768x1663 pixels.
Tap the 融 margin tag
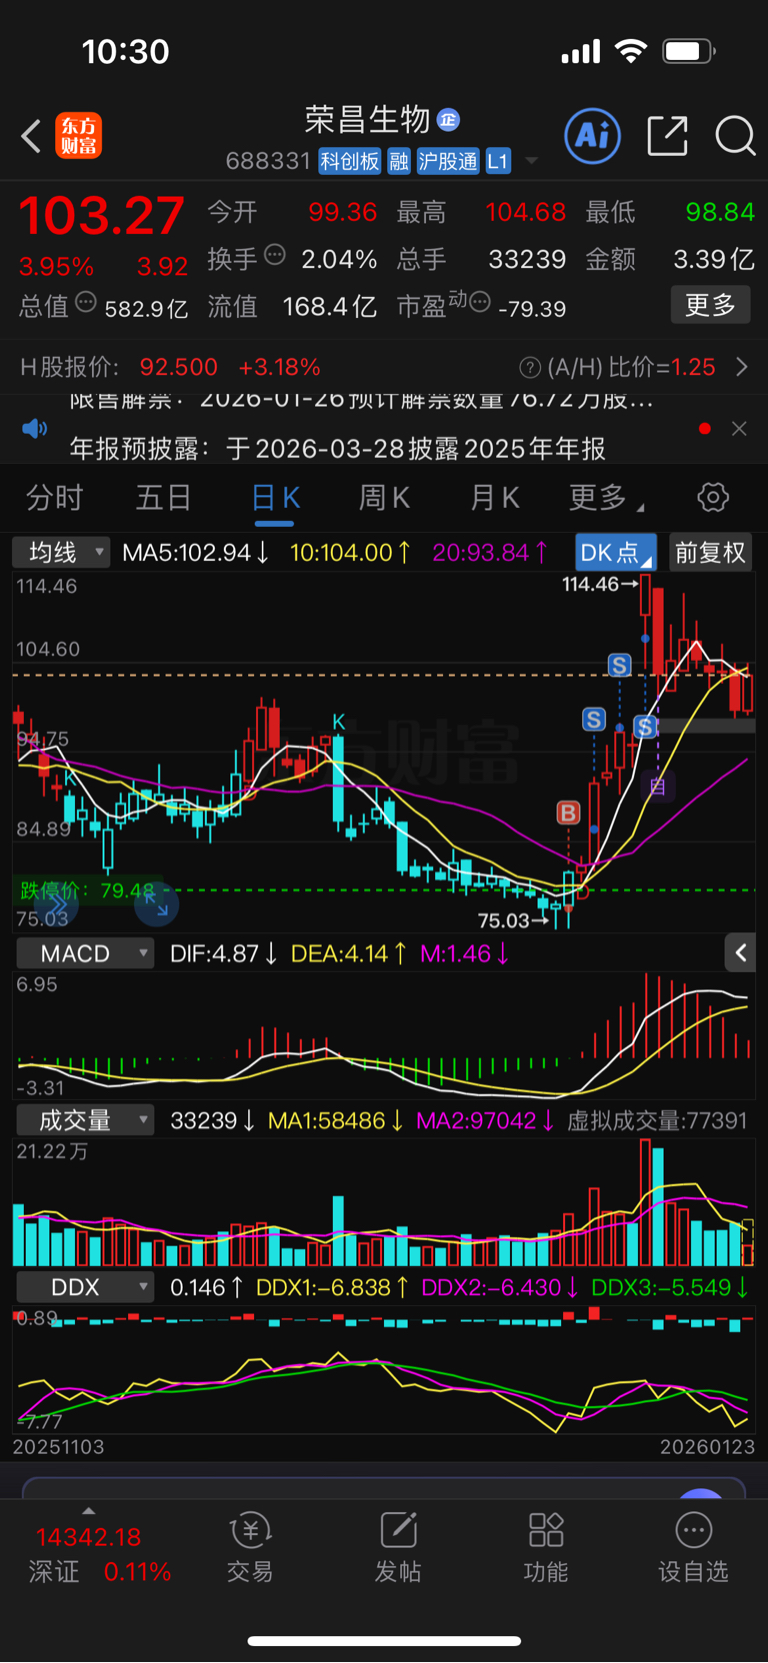click(x=399, y=161)
